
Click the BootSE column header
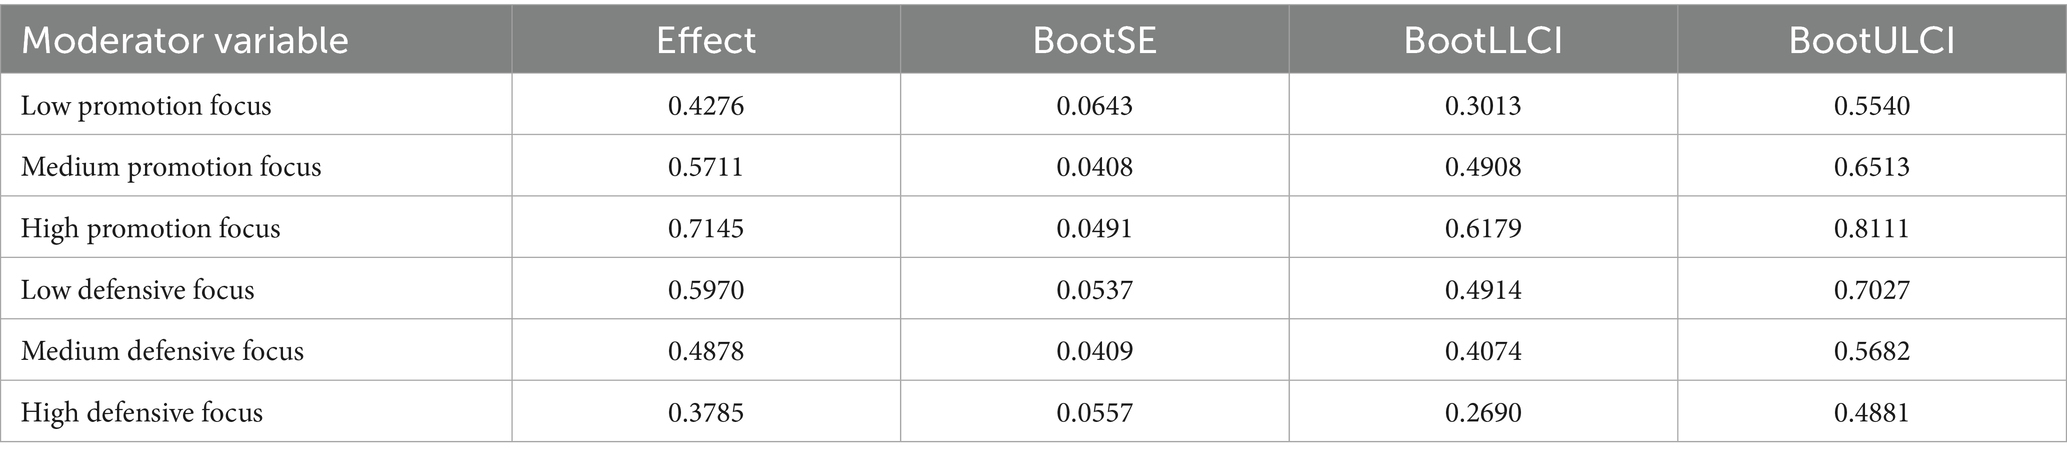coord(1094,41)
